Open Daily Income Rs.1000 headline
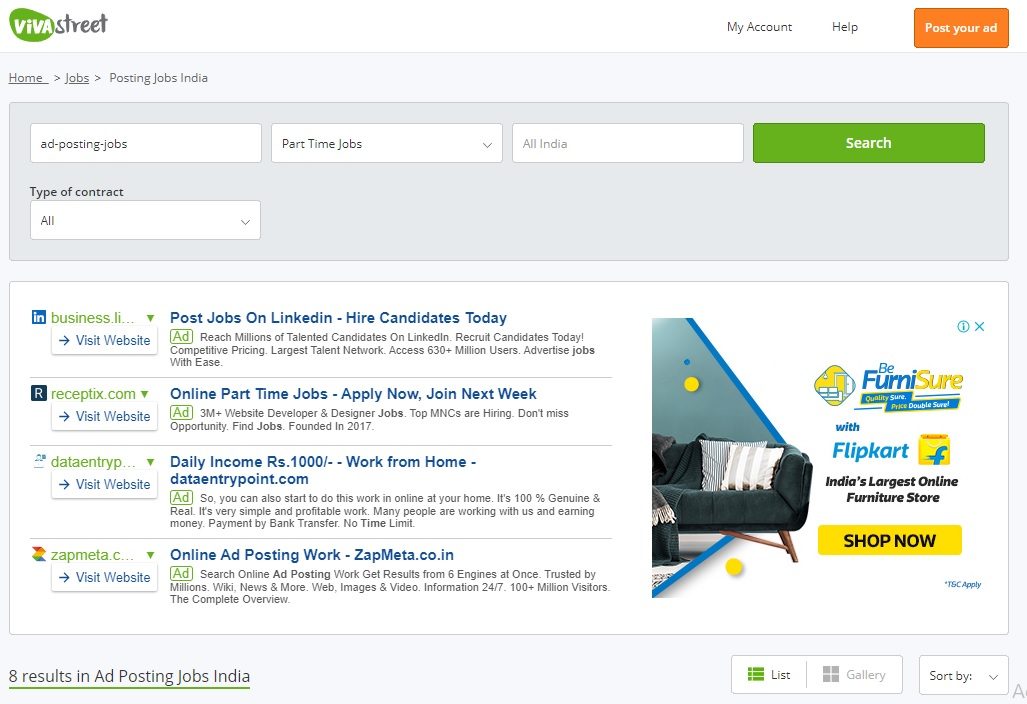 click(x=323, y=470)
